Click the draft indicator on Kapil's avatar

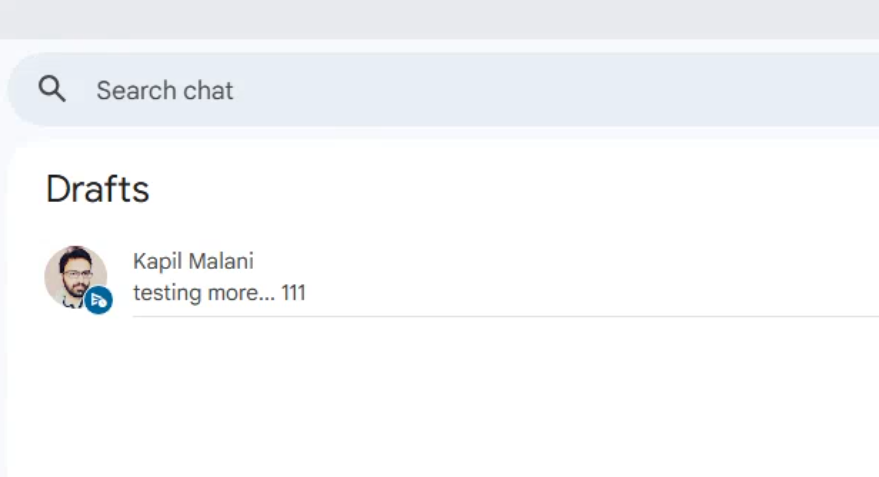click(98, 300)
